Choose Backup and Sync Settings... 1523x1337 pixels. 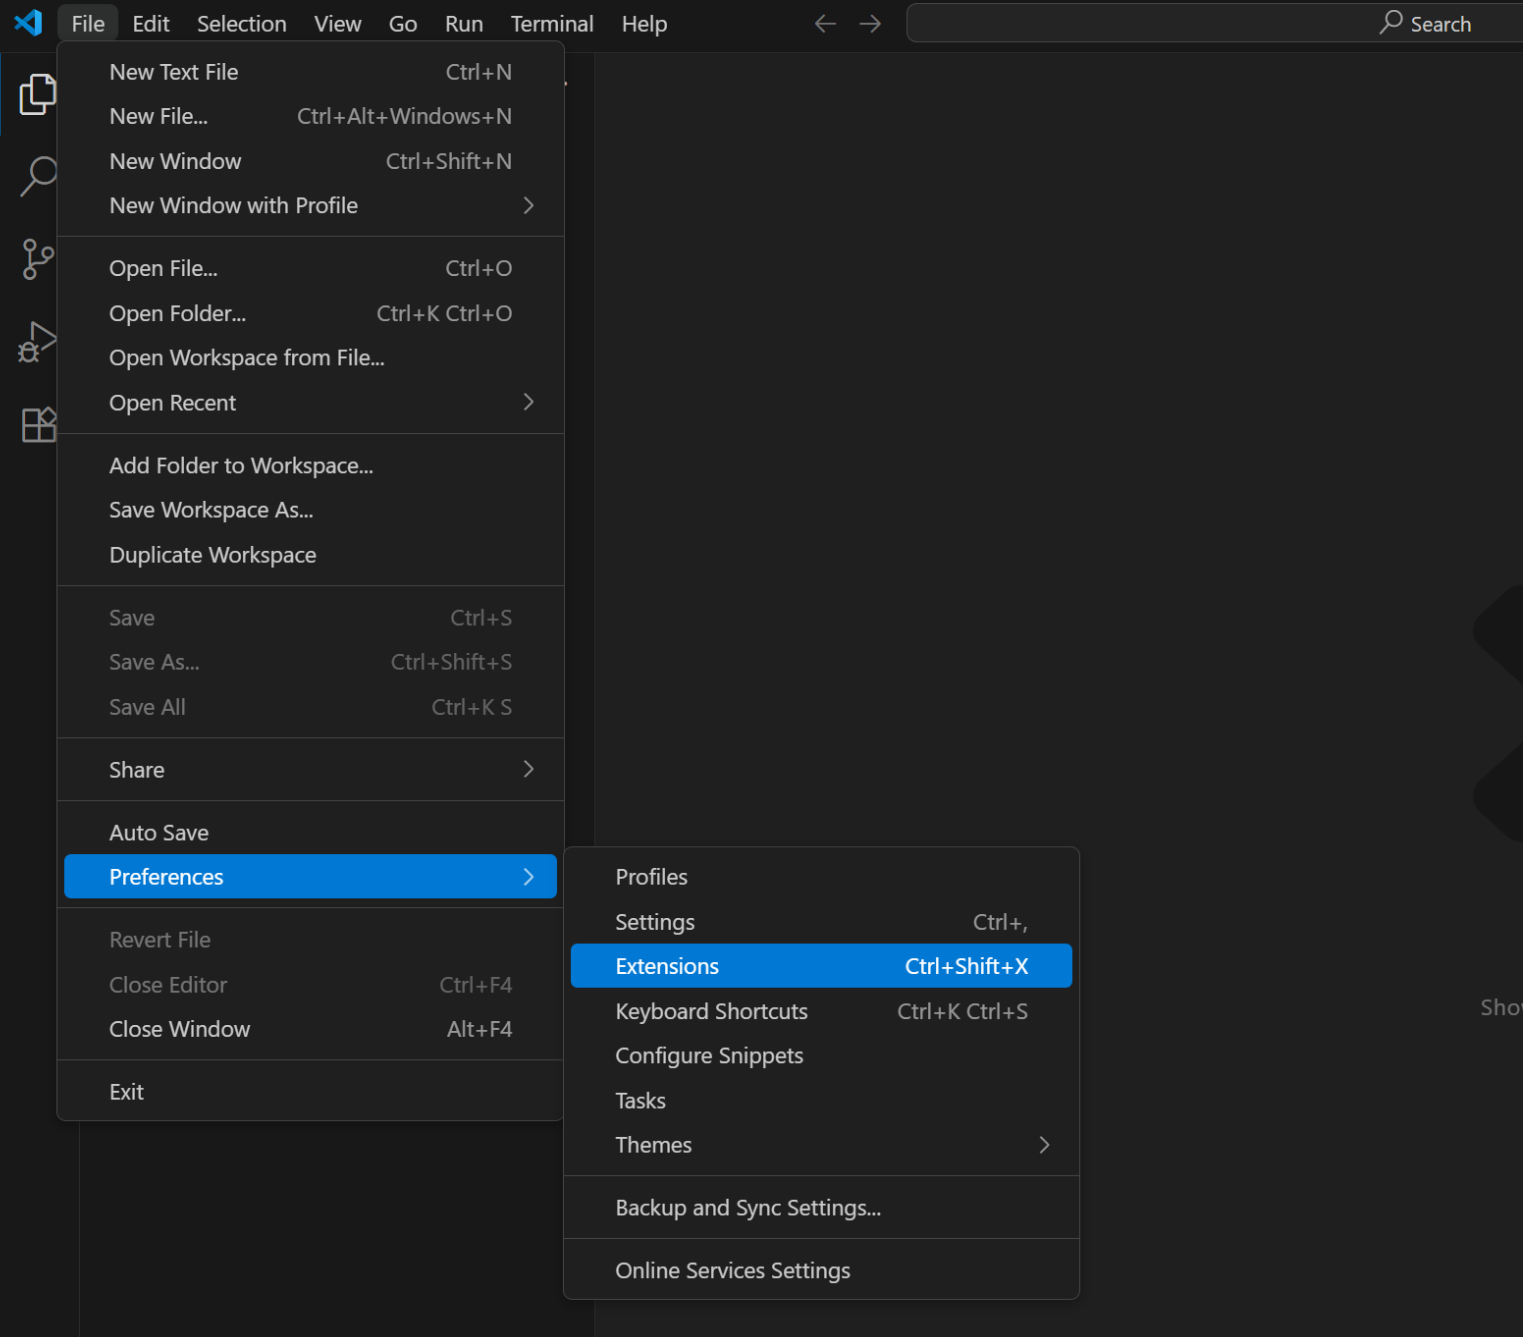821,1208
